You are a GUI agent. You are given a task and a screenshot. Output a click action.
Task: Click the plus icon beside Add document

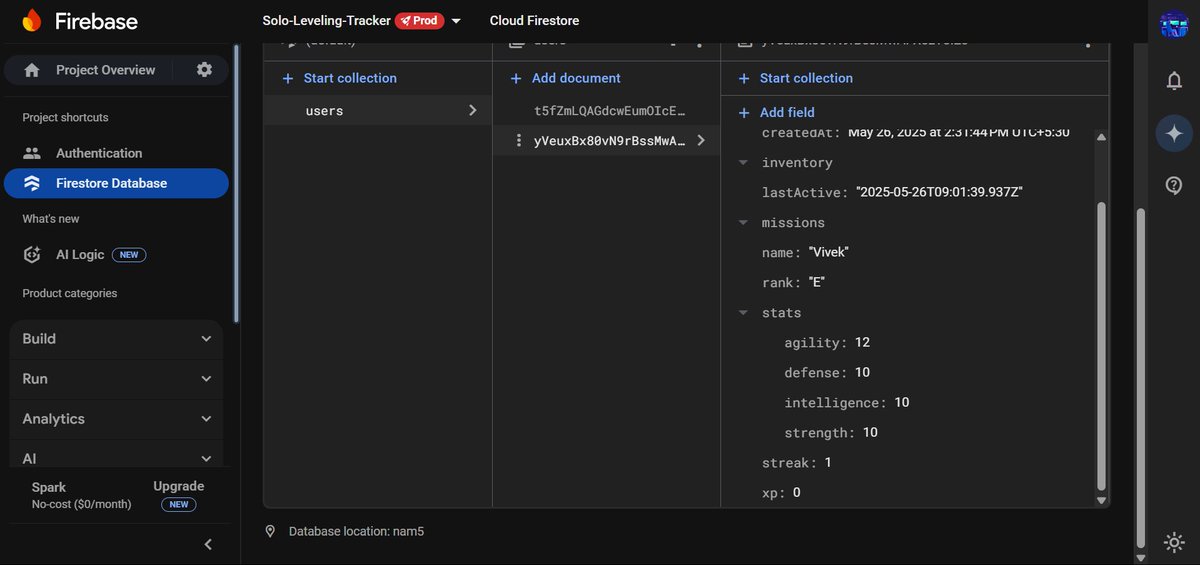(516, 78)
